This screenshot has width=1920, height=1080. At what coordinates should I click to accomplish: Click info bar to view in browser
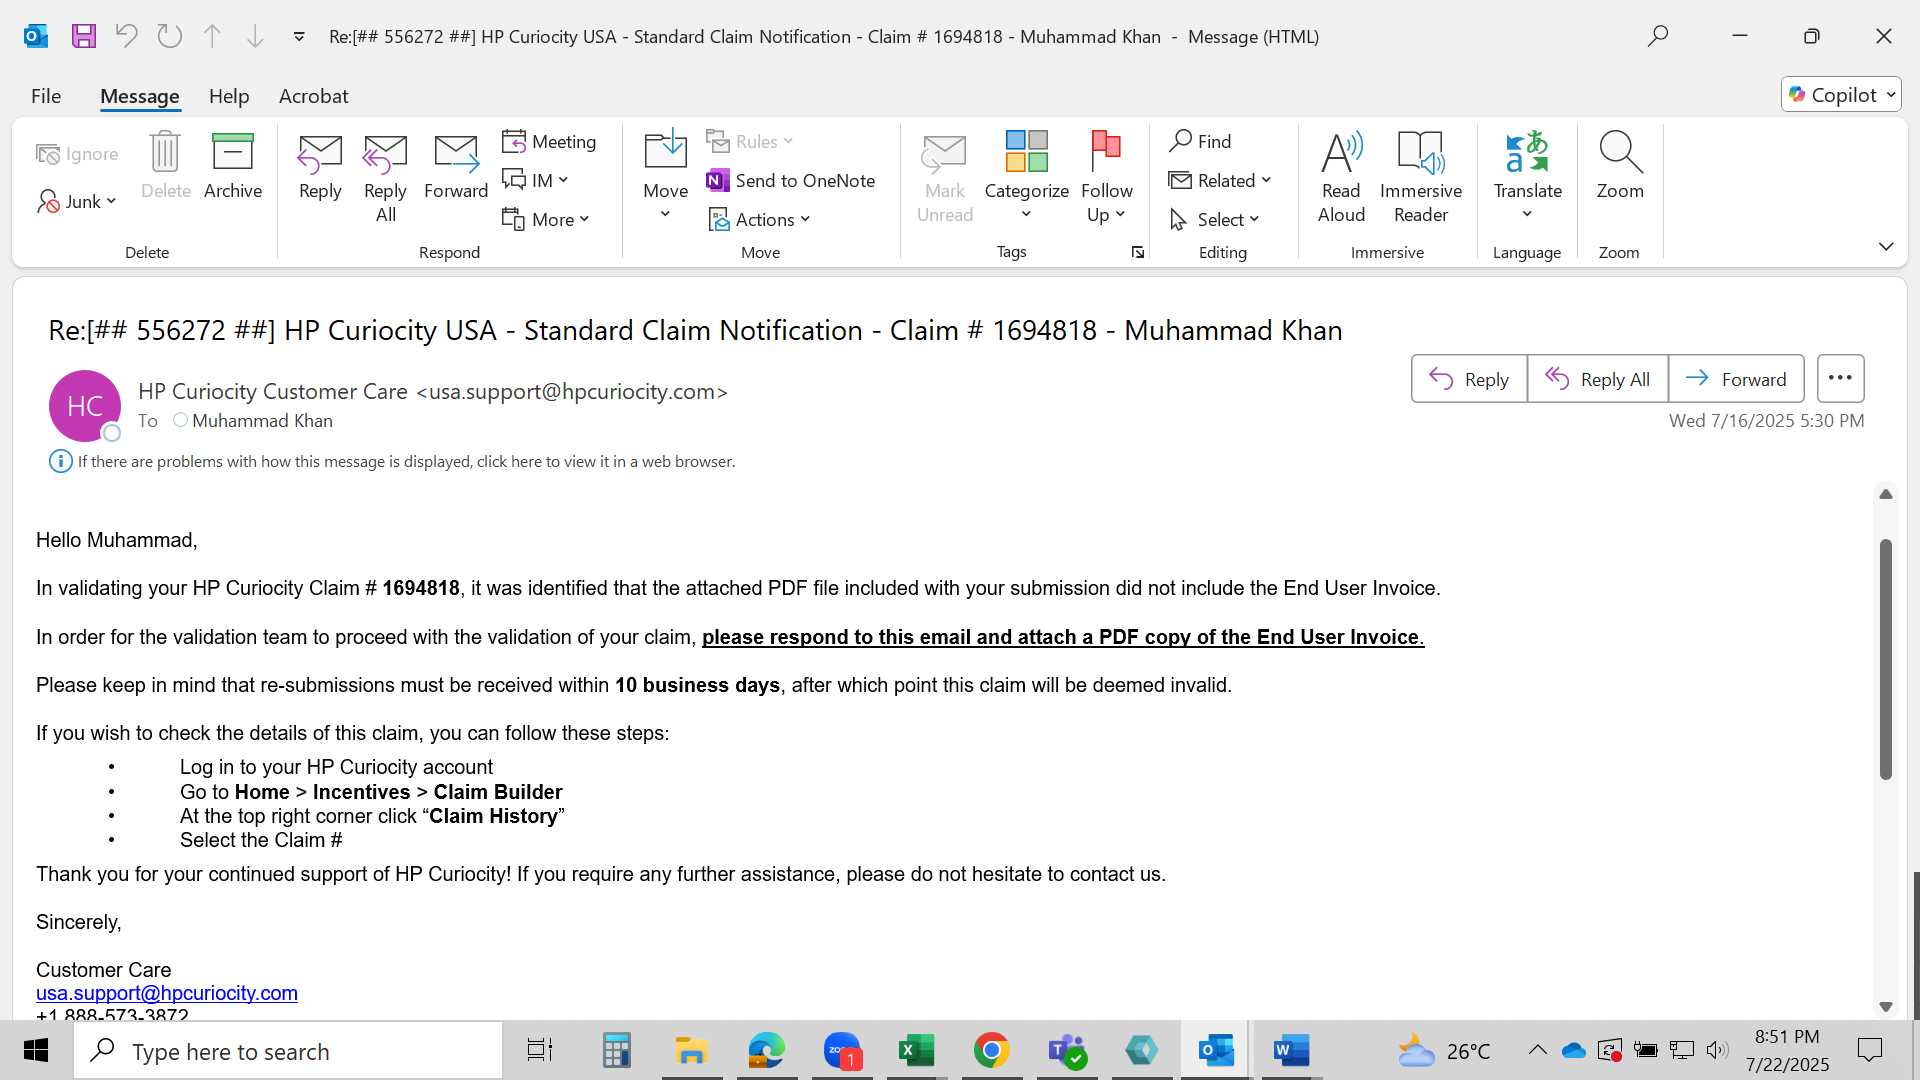click(x=406, y=462)
